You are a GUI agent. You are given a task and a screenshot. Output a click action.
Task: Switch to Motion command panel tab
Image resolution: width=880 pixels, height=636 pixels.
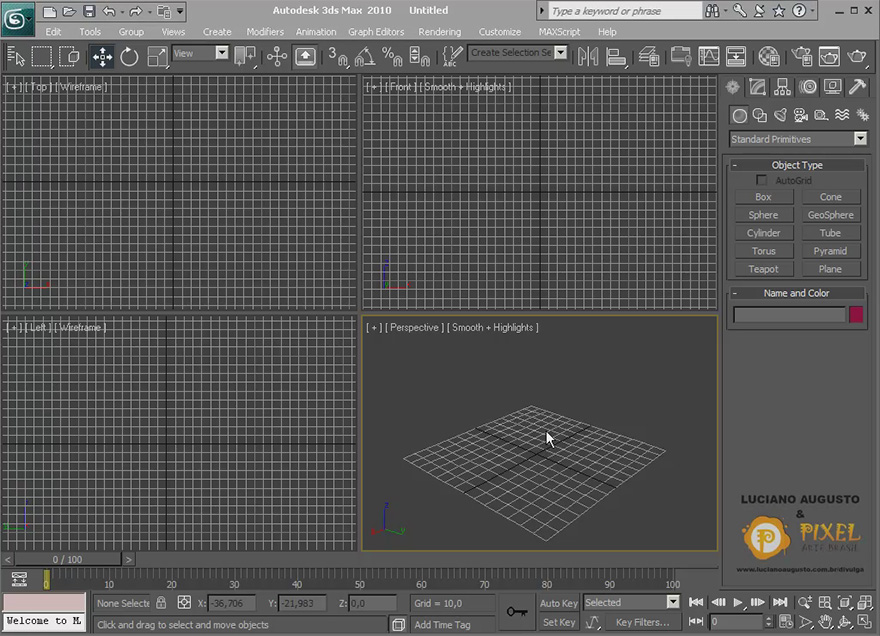pos(808,86)
